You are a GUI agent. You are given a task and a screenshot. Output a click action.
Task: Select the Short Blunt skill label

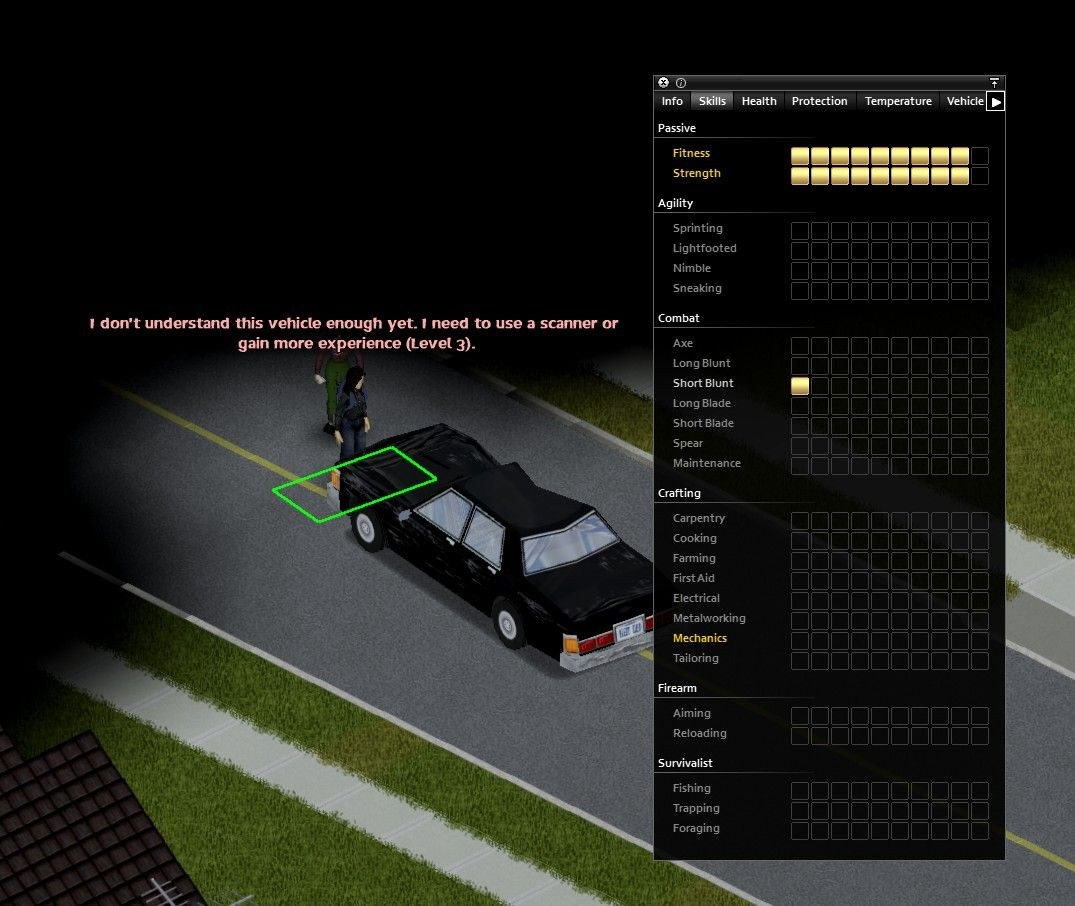(703, 383)
